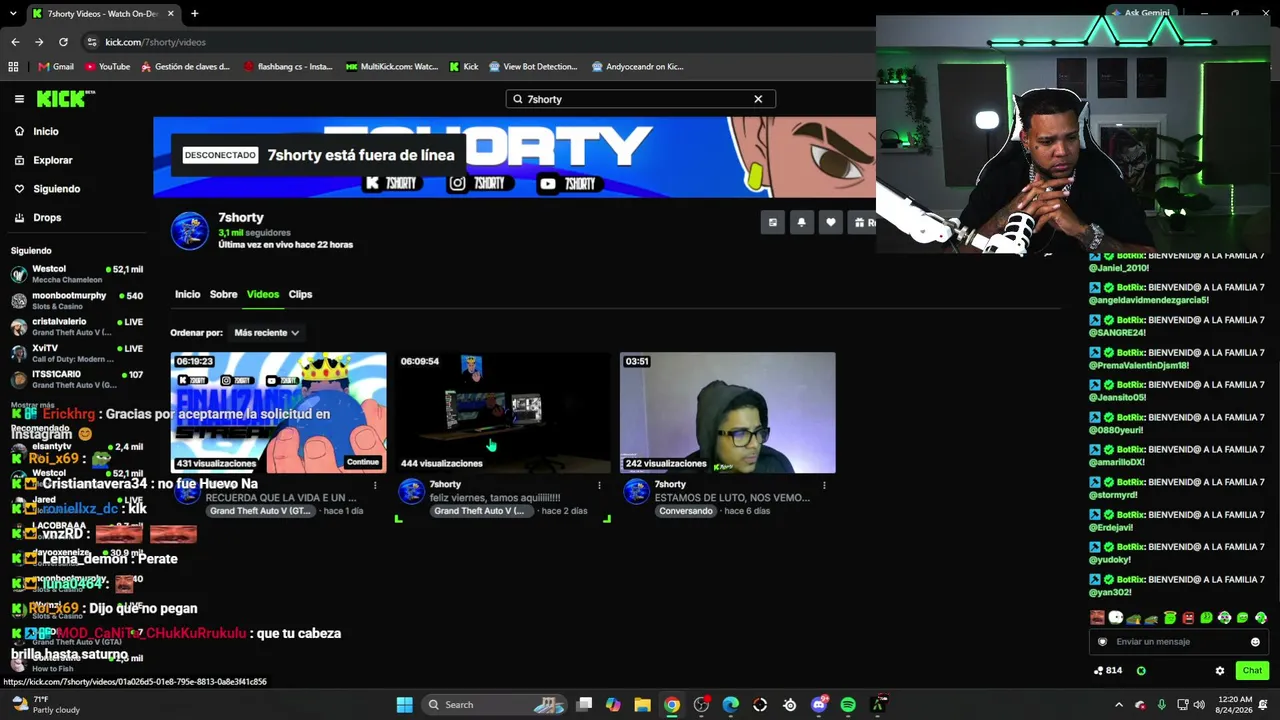The width and height of the screenshot is (1280, 720).
Task: Click the heart follow button on channel
Action: click(x=830, y=223)
